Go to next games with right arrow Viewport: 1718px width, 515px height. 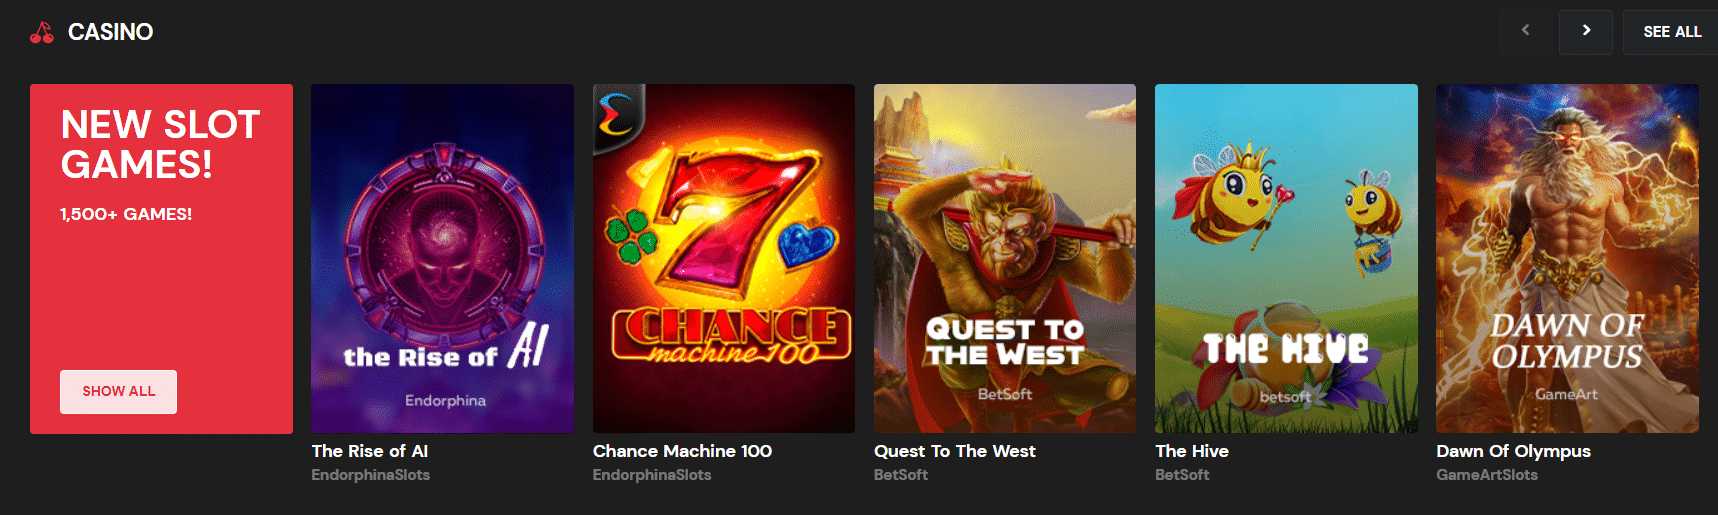coord(1586,31)
